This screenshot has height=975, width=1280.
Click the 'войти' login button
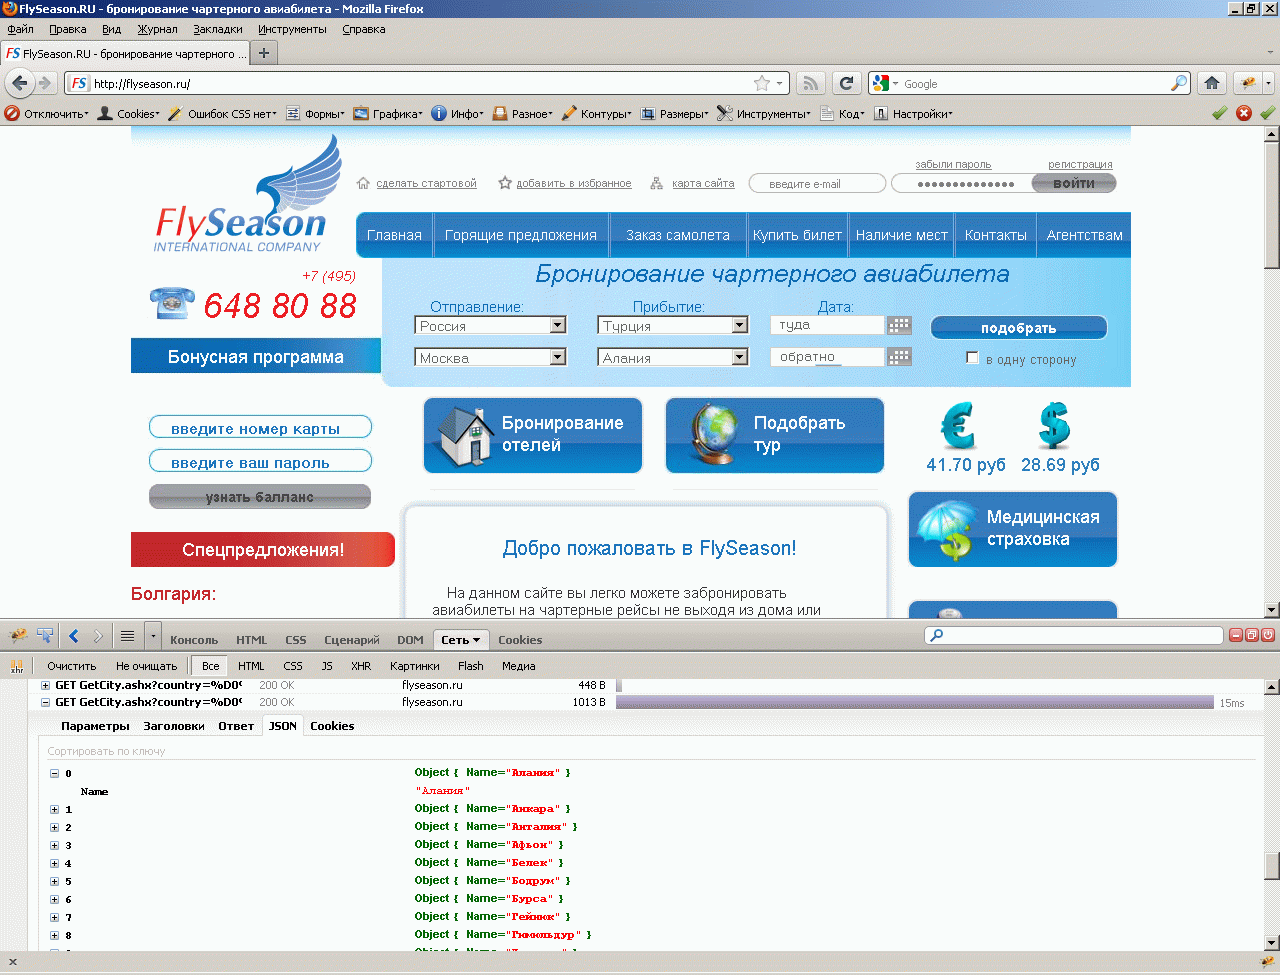click(x=1074, y=183)
